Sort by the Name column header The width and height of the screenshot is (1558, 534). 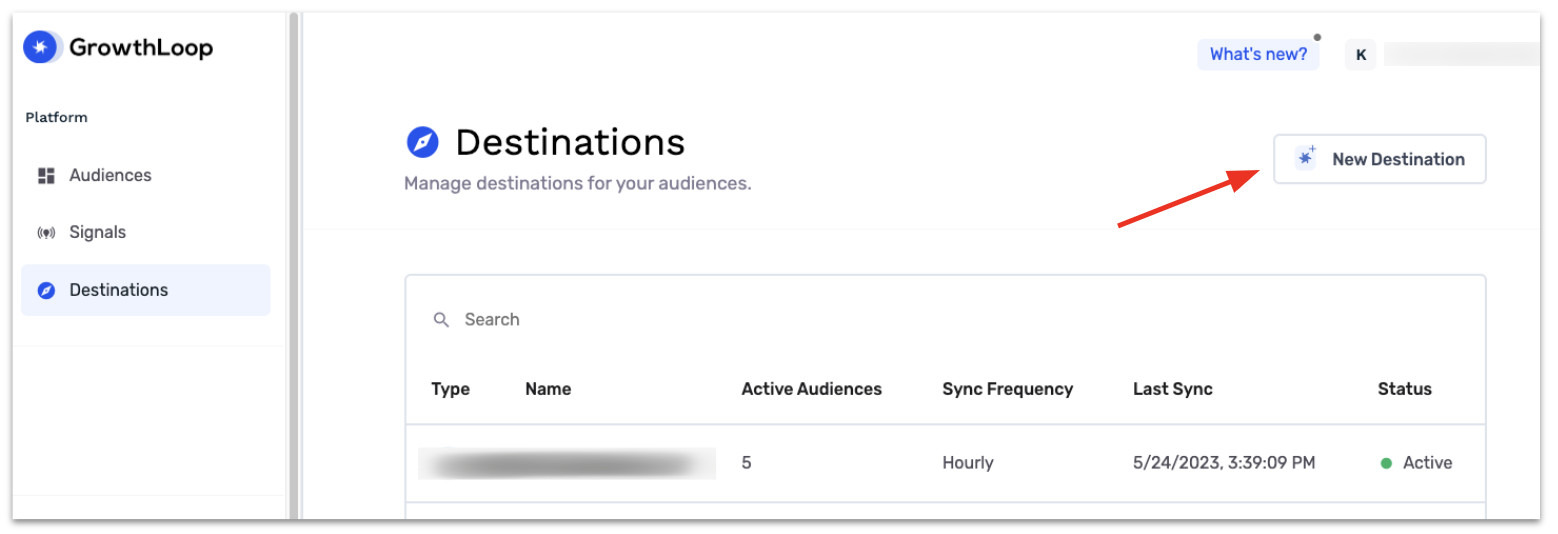(x=548, y=389)
